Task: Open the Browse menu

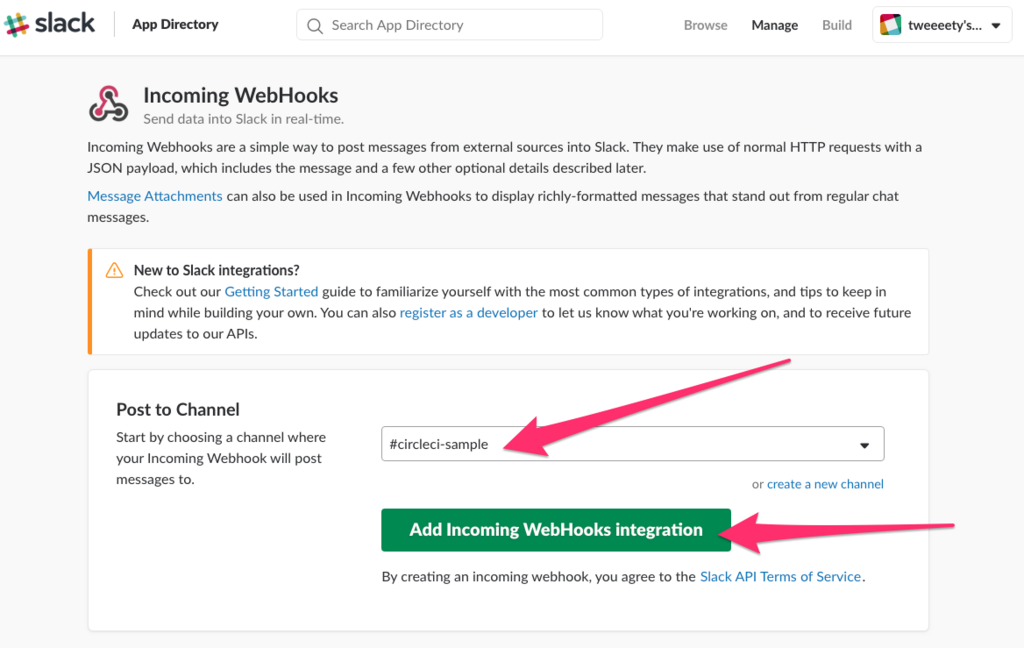Action: pyautogui.click(x=705, y=25)
